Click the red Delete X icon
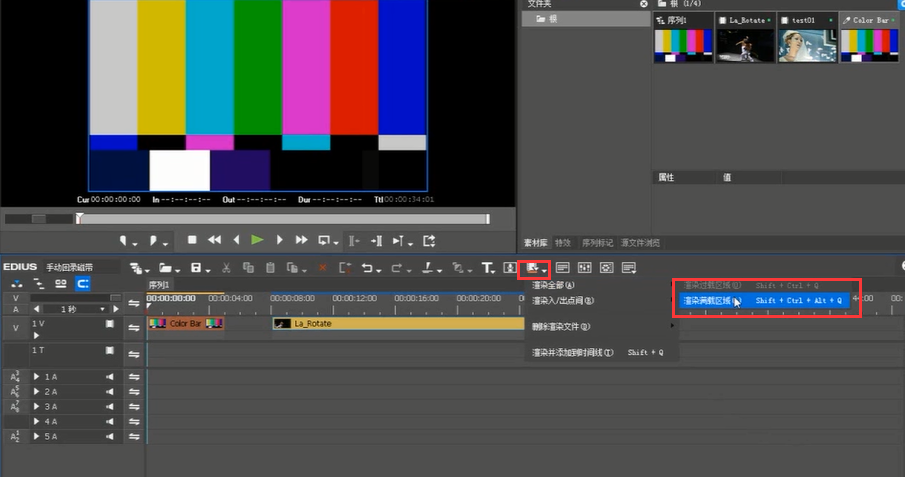Screen dimensions: 905x477 tap(321, 268)
